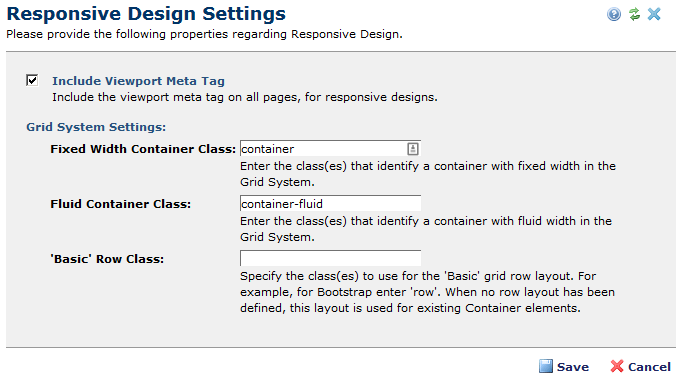
Task: Click the Include Viewport Meta Tag label
Action: (x=138, y=81)
